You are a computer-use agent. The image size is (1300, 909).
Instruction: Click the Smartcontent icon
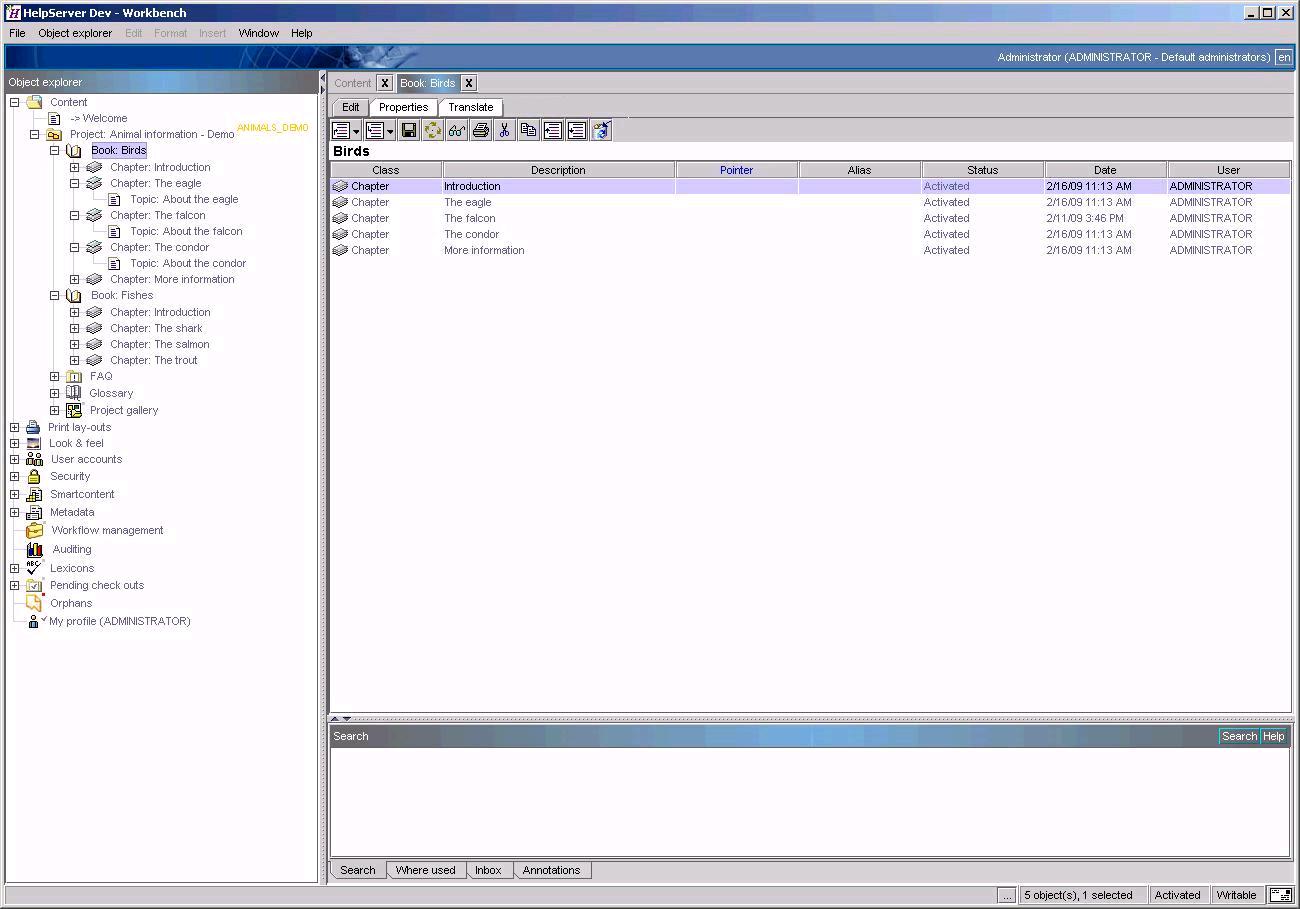(x=34, y=494)
